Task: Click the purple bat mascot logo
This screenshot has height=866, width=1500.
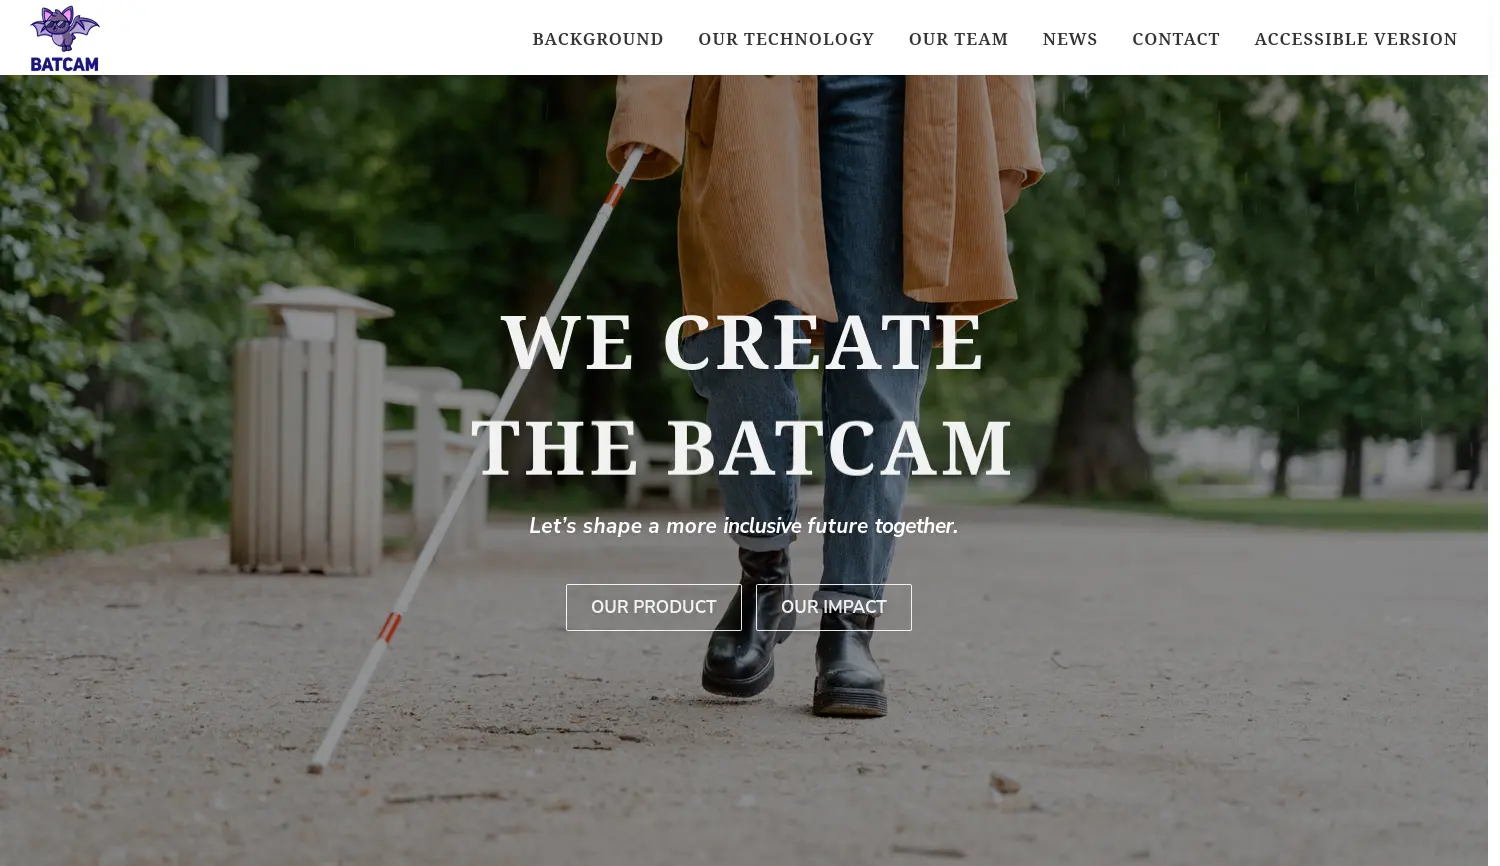Action: point(65,28)
